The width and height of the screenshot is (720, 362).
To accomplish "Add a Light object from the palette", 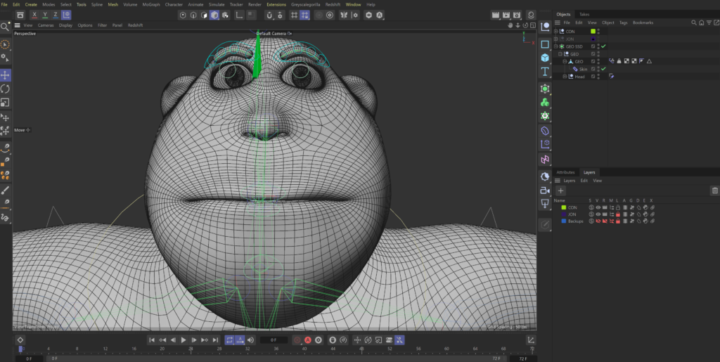I will tap(545, 204).
